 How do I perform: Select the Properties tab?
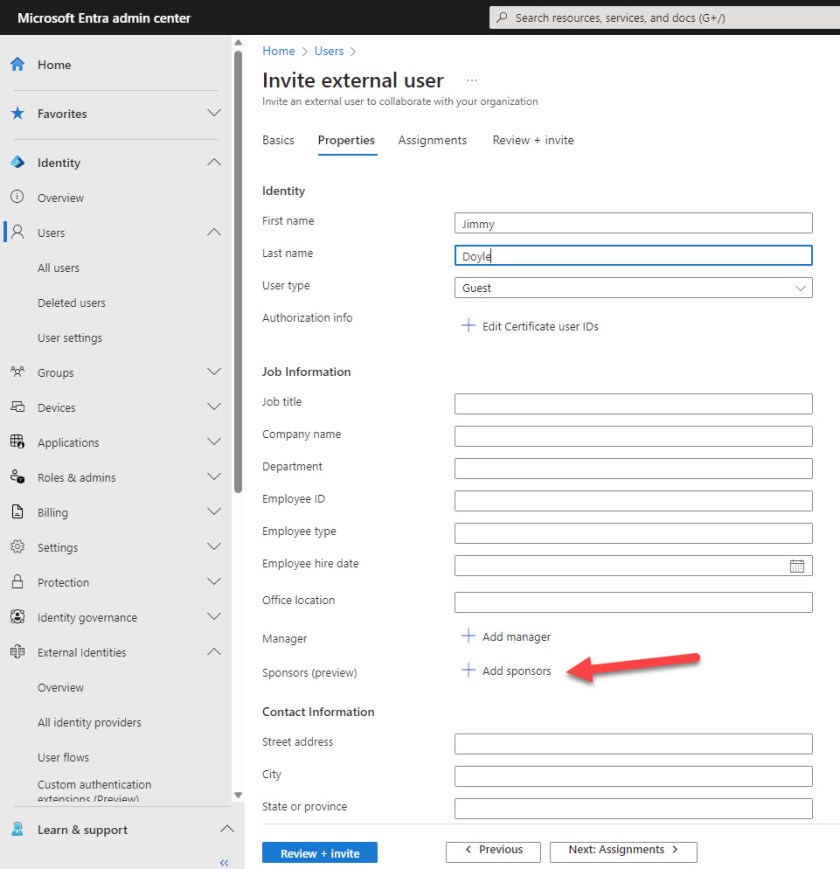point(346,140)
